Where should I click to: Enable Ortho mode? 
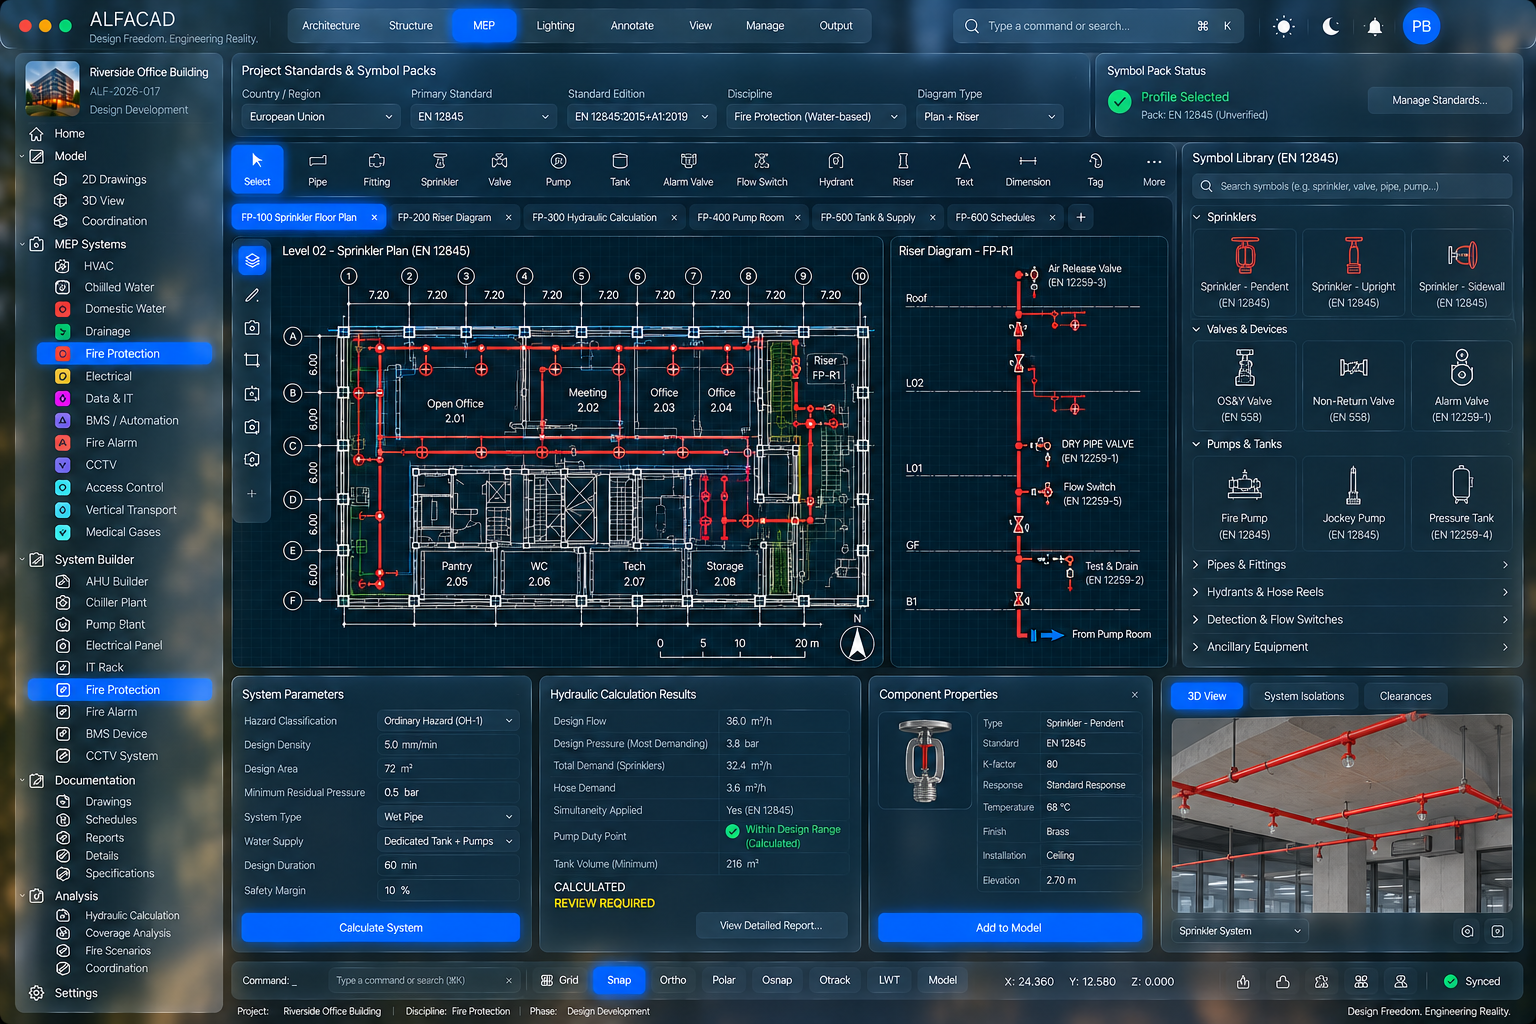[673, 980]
